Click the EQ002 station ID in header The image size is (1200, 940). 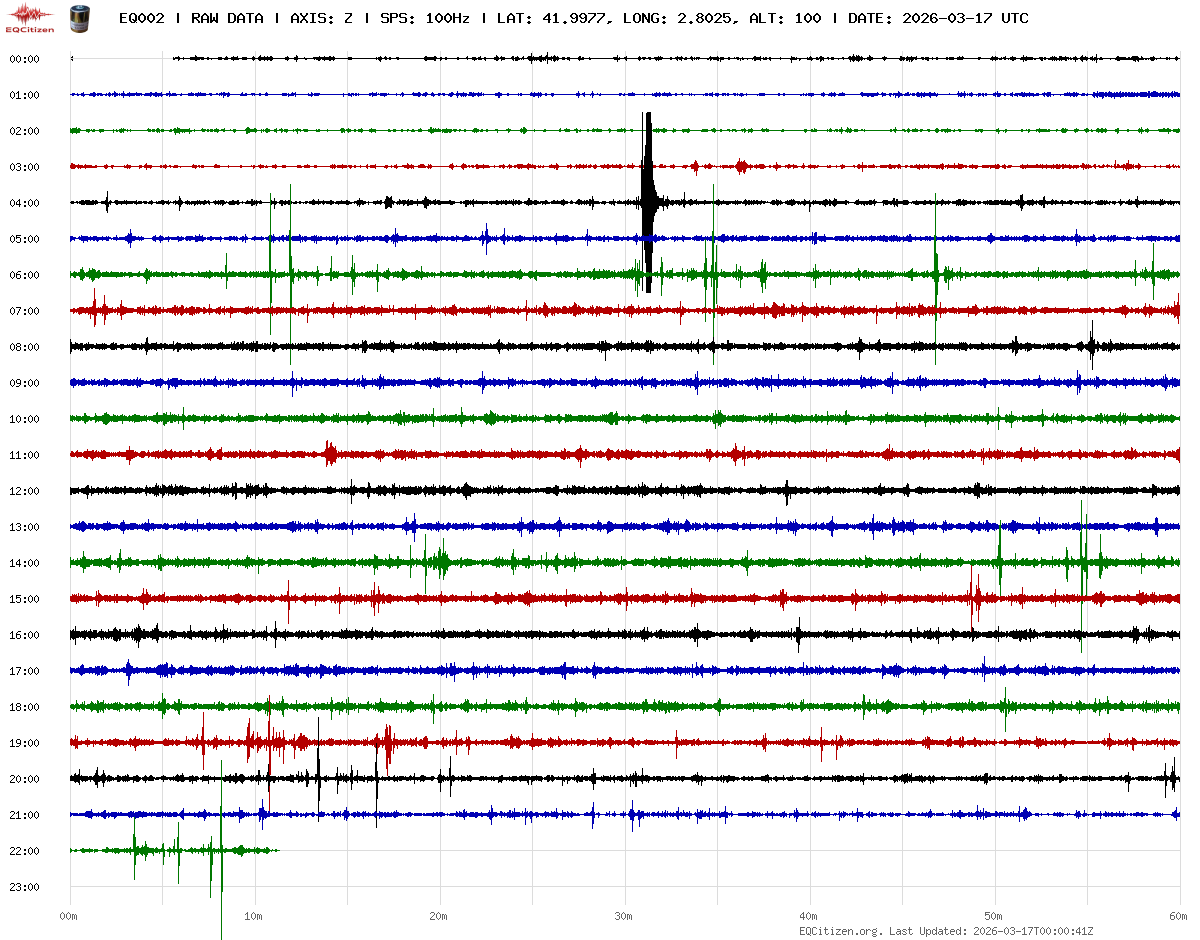pyautogui.click(x=141, y=18)
